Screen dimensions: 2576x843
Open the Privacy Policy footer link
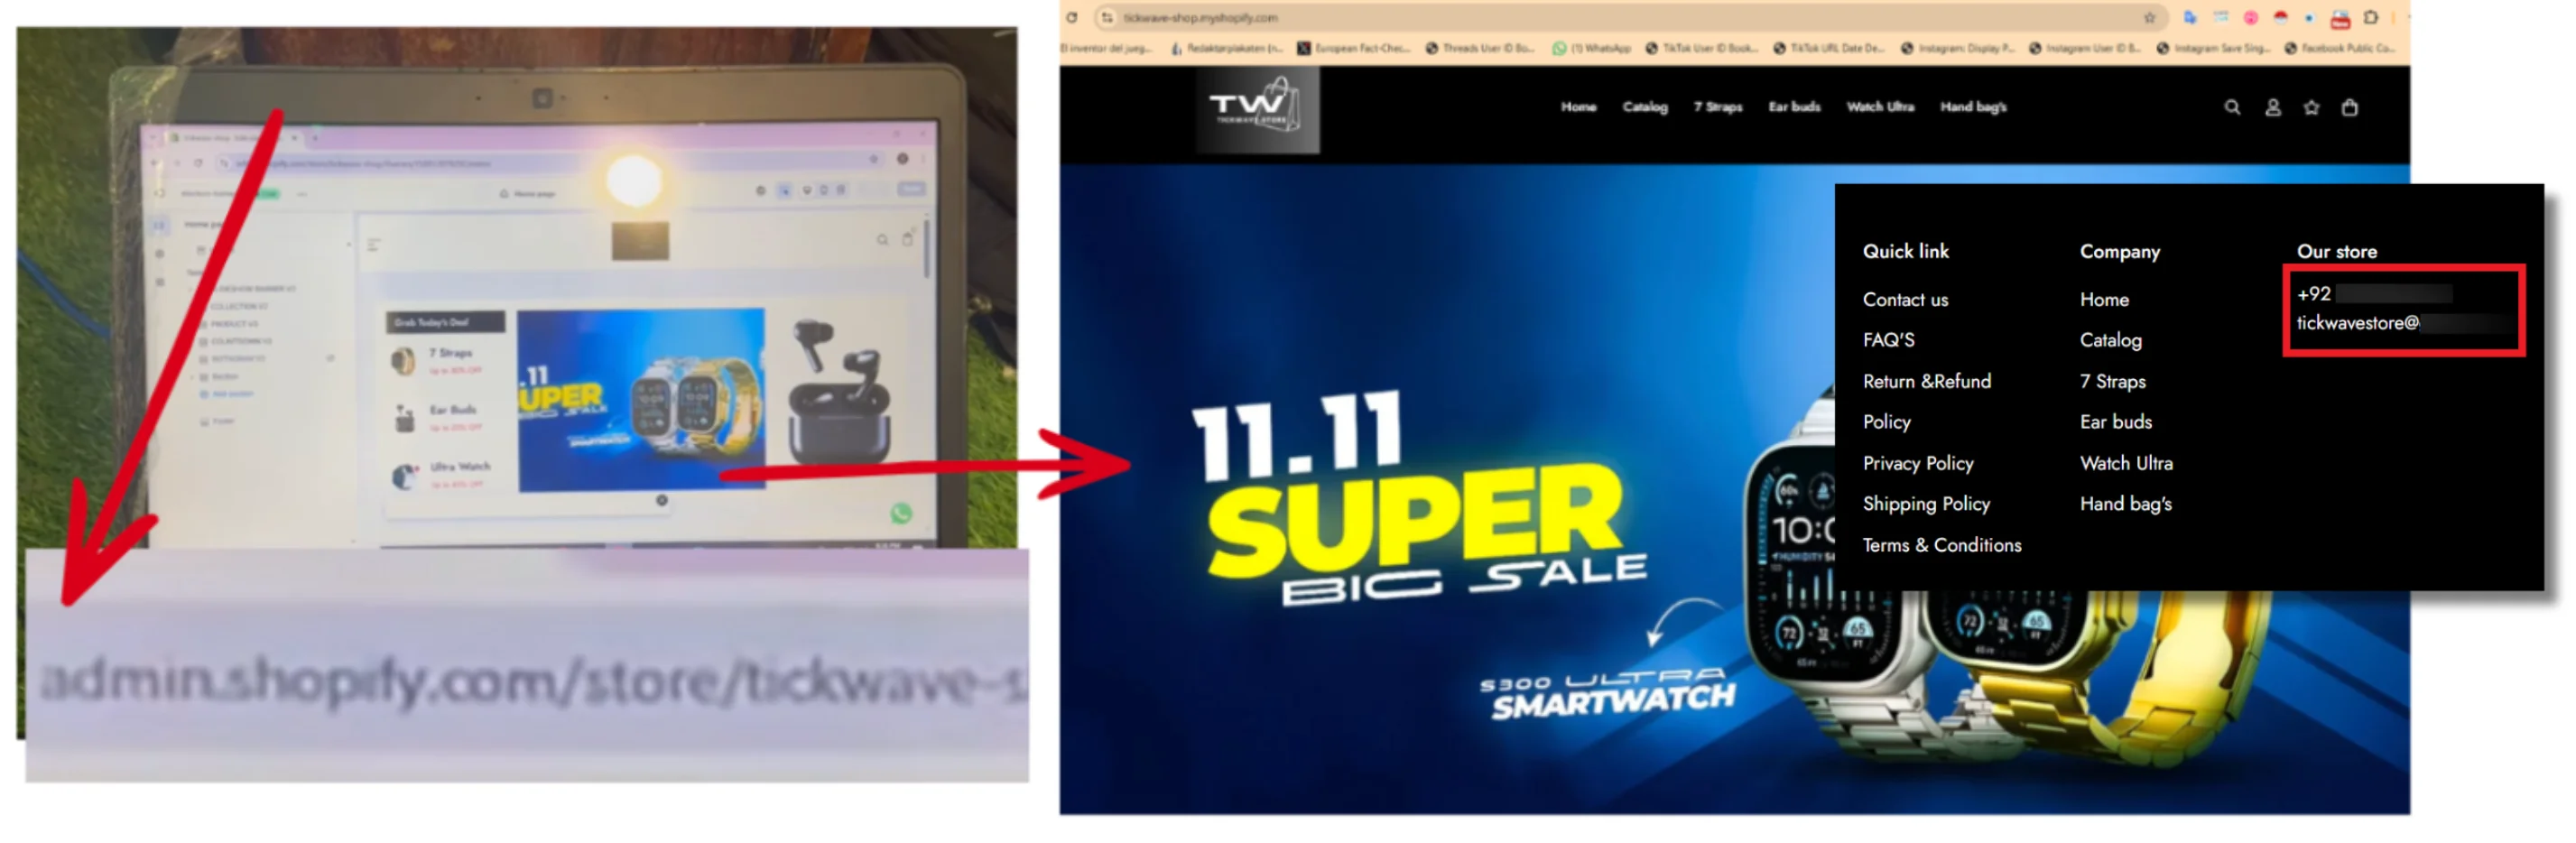[1917, 463]
